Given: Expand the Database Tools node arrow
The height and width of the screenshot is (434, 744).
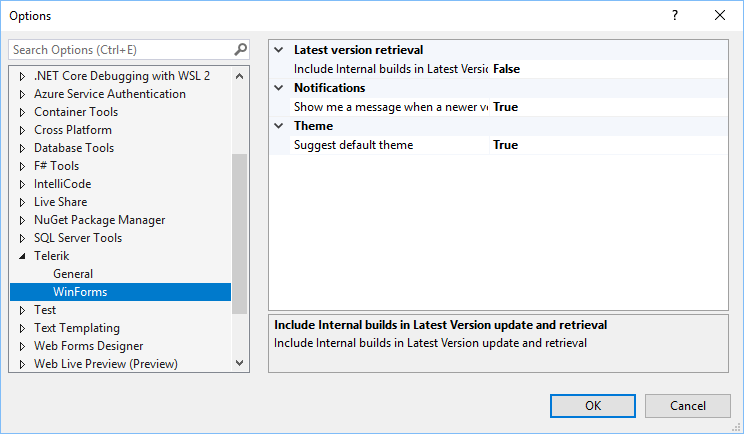Looking at the screenshot, I should coord(22,148).
